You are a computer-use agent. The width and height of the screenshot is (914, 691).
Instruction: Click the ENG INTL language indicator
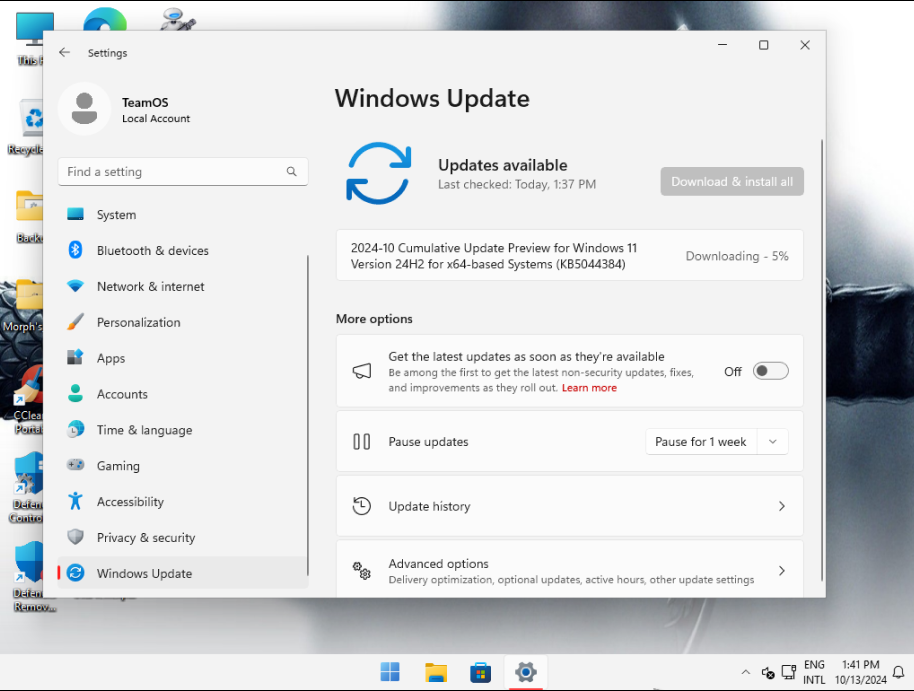click(x=814, y=672)
